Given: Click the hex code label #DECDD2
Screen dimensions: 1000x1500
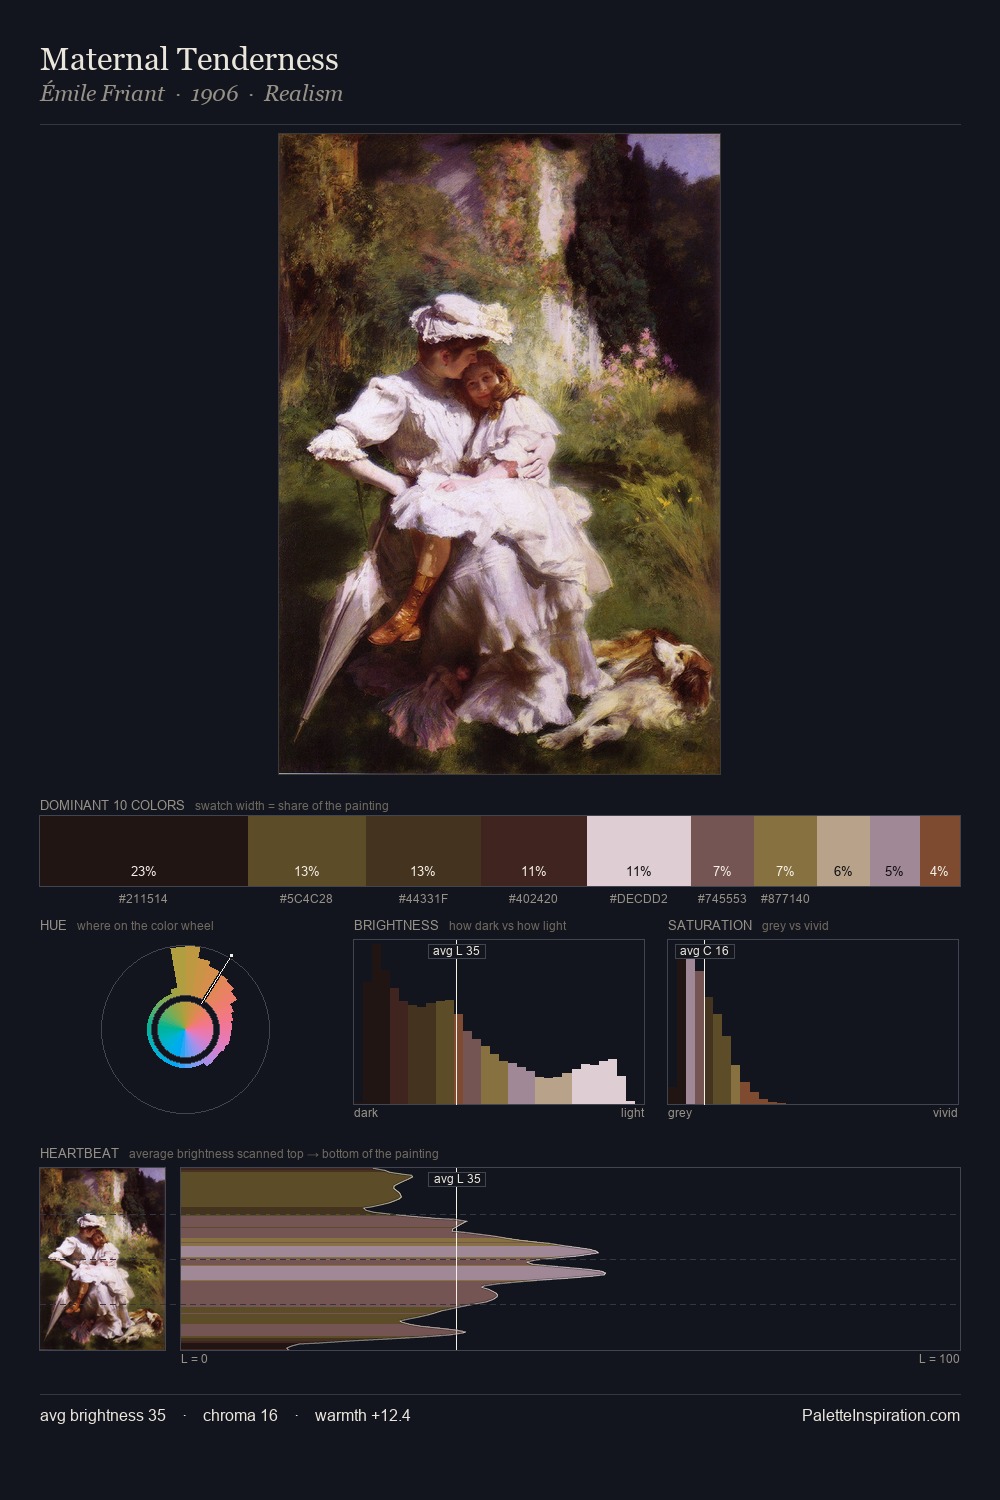Looking at the screenshot, I should (x=638, y=899).
